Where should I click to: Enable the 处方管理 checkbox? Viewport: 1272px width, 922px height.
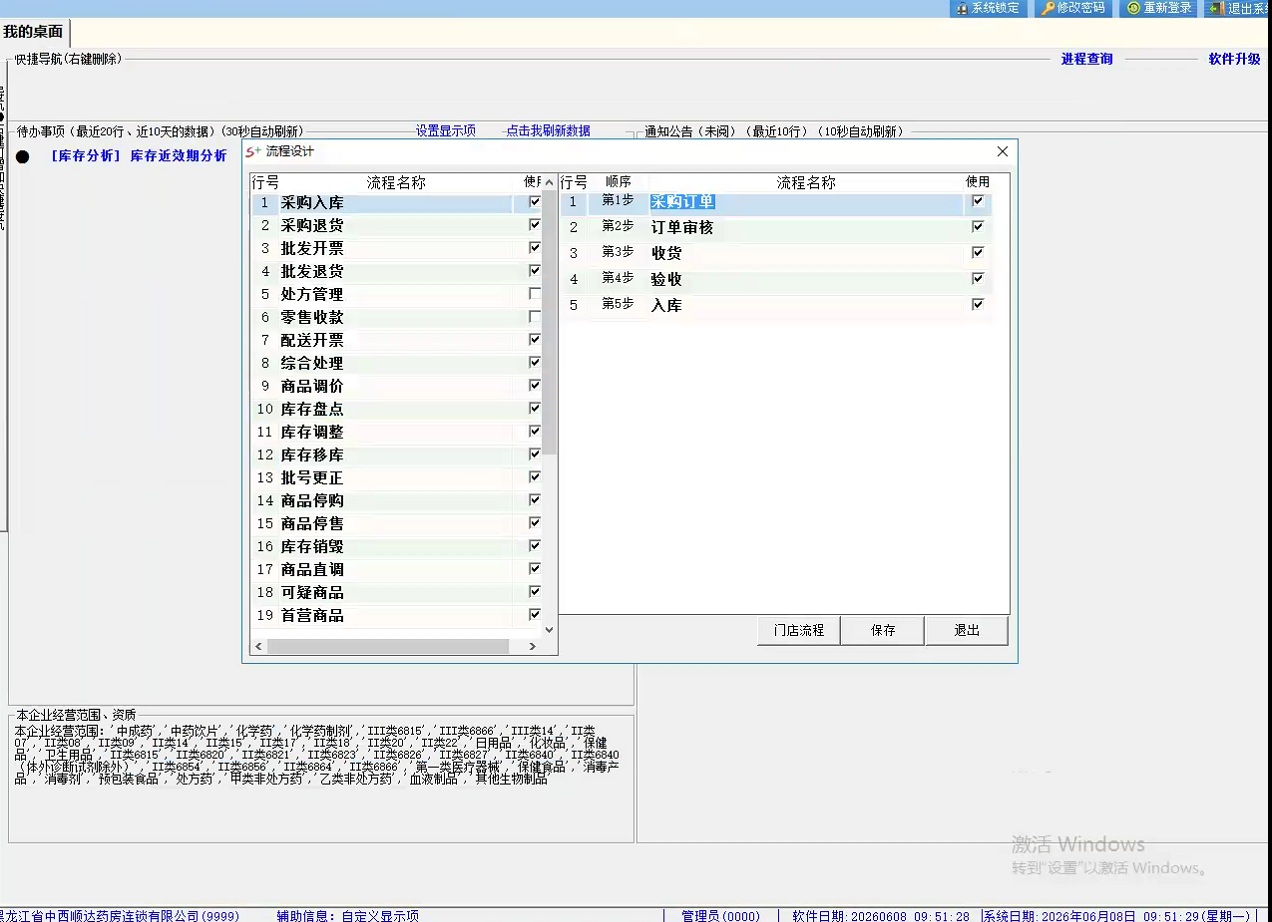[x=535, y=294]
